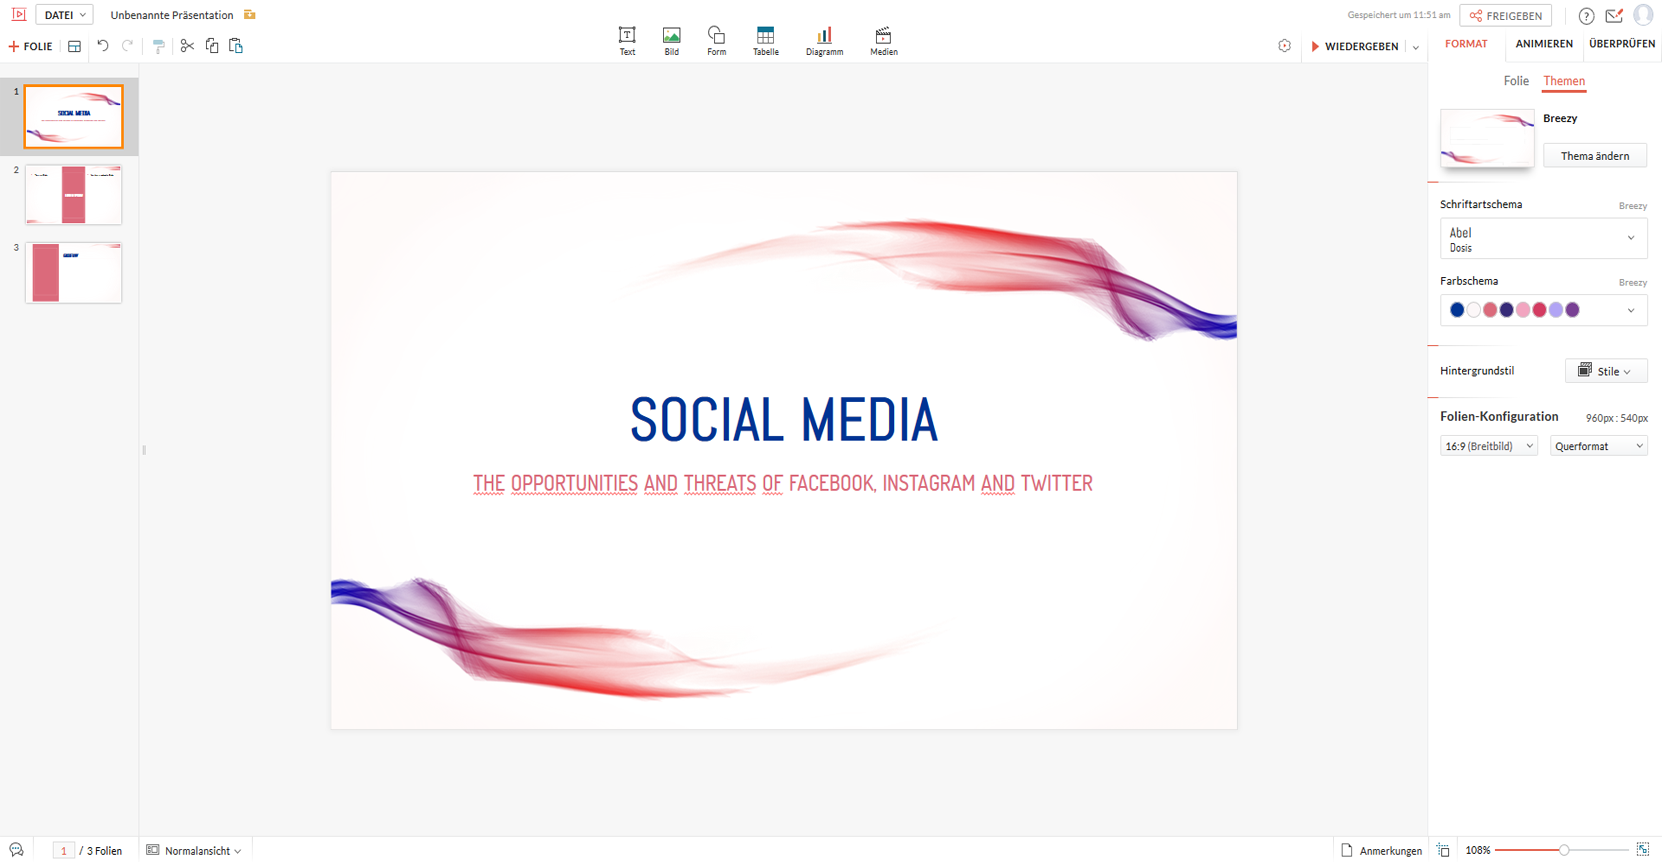The image size is (1662, 862).
Task: Click the Zoho Show app logo icon
Action: pyautogui.click(x=18, y=15)
